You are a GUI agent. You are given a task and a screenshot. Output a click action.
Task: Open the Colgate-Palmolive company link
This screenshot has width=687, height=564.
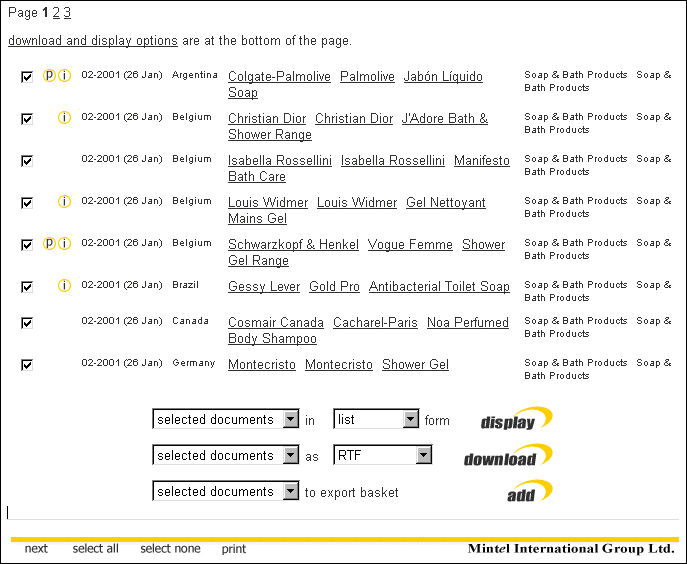coord(279,77)
